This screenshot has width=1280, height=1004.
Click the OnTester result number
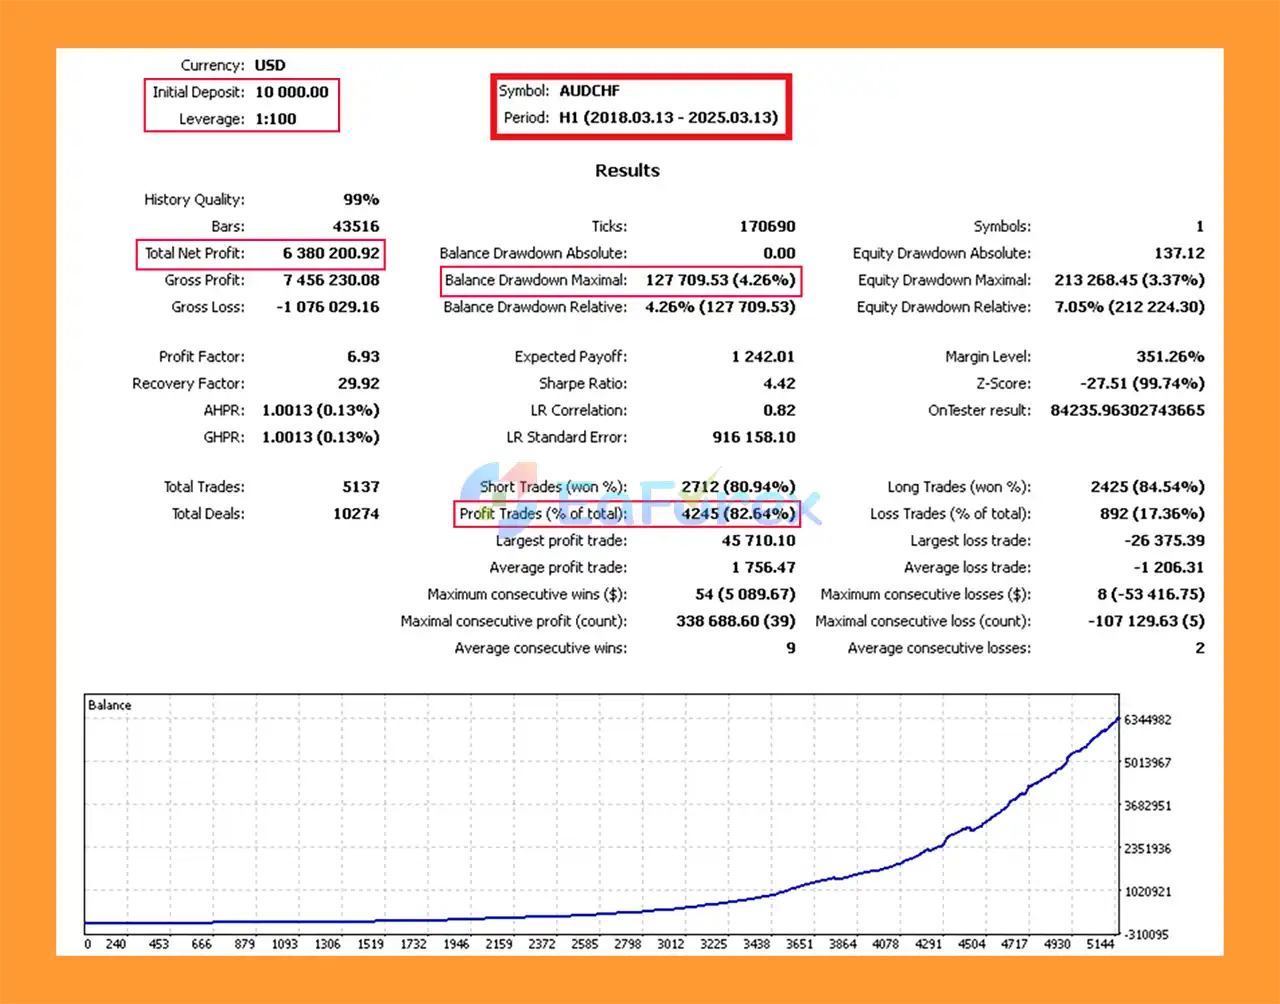(1127, 411)
